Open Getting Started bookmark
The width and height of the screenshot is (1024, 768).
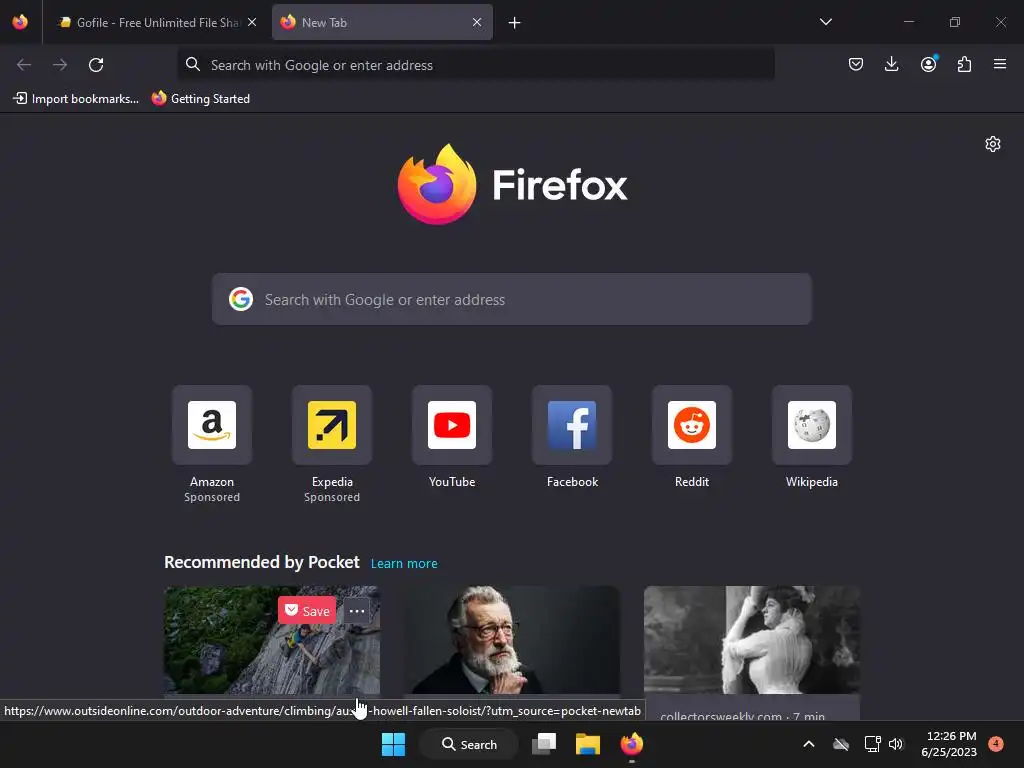coord(201,99)
